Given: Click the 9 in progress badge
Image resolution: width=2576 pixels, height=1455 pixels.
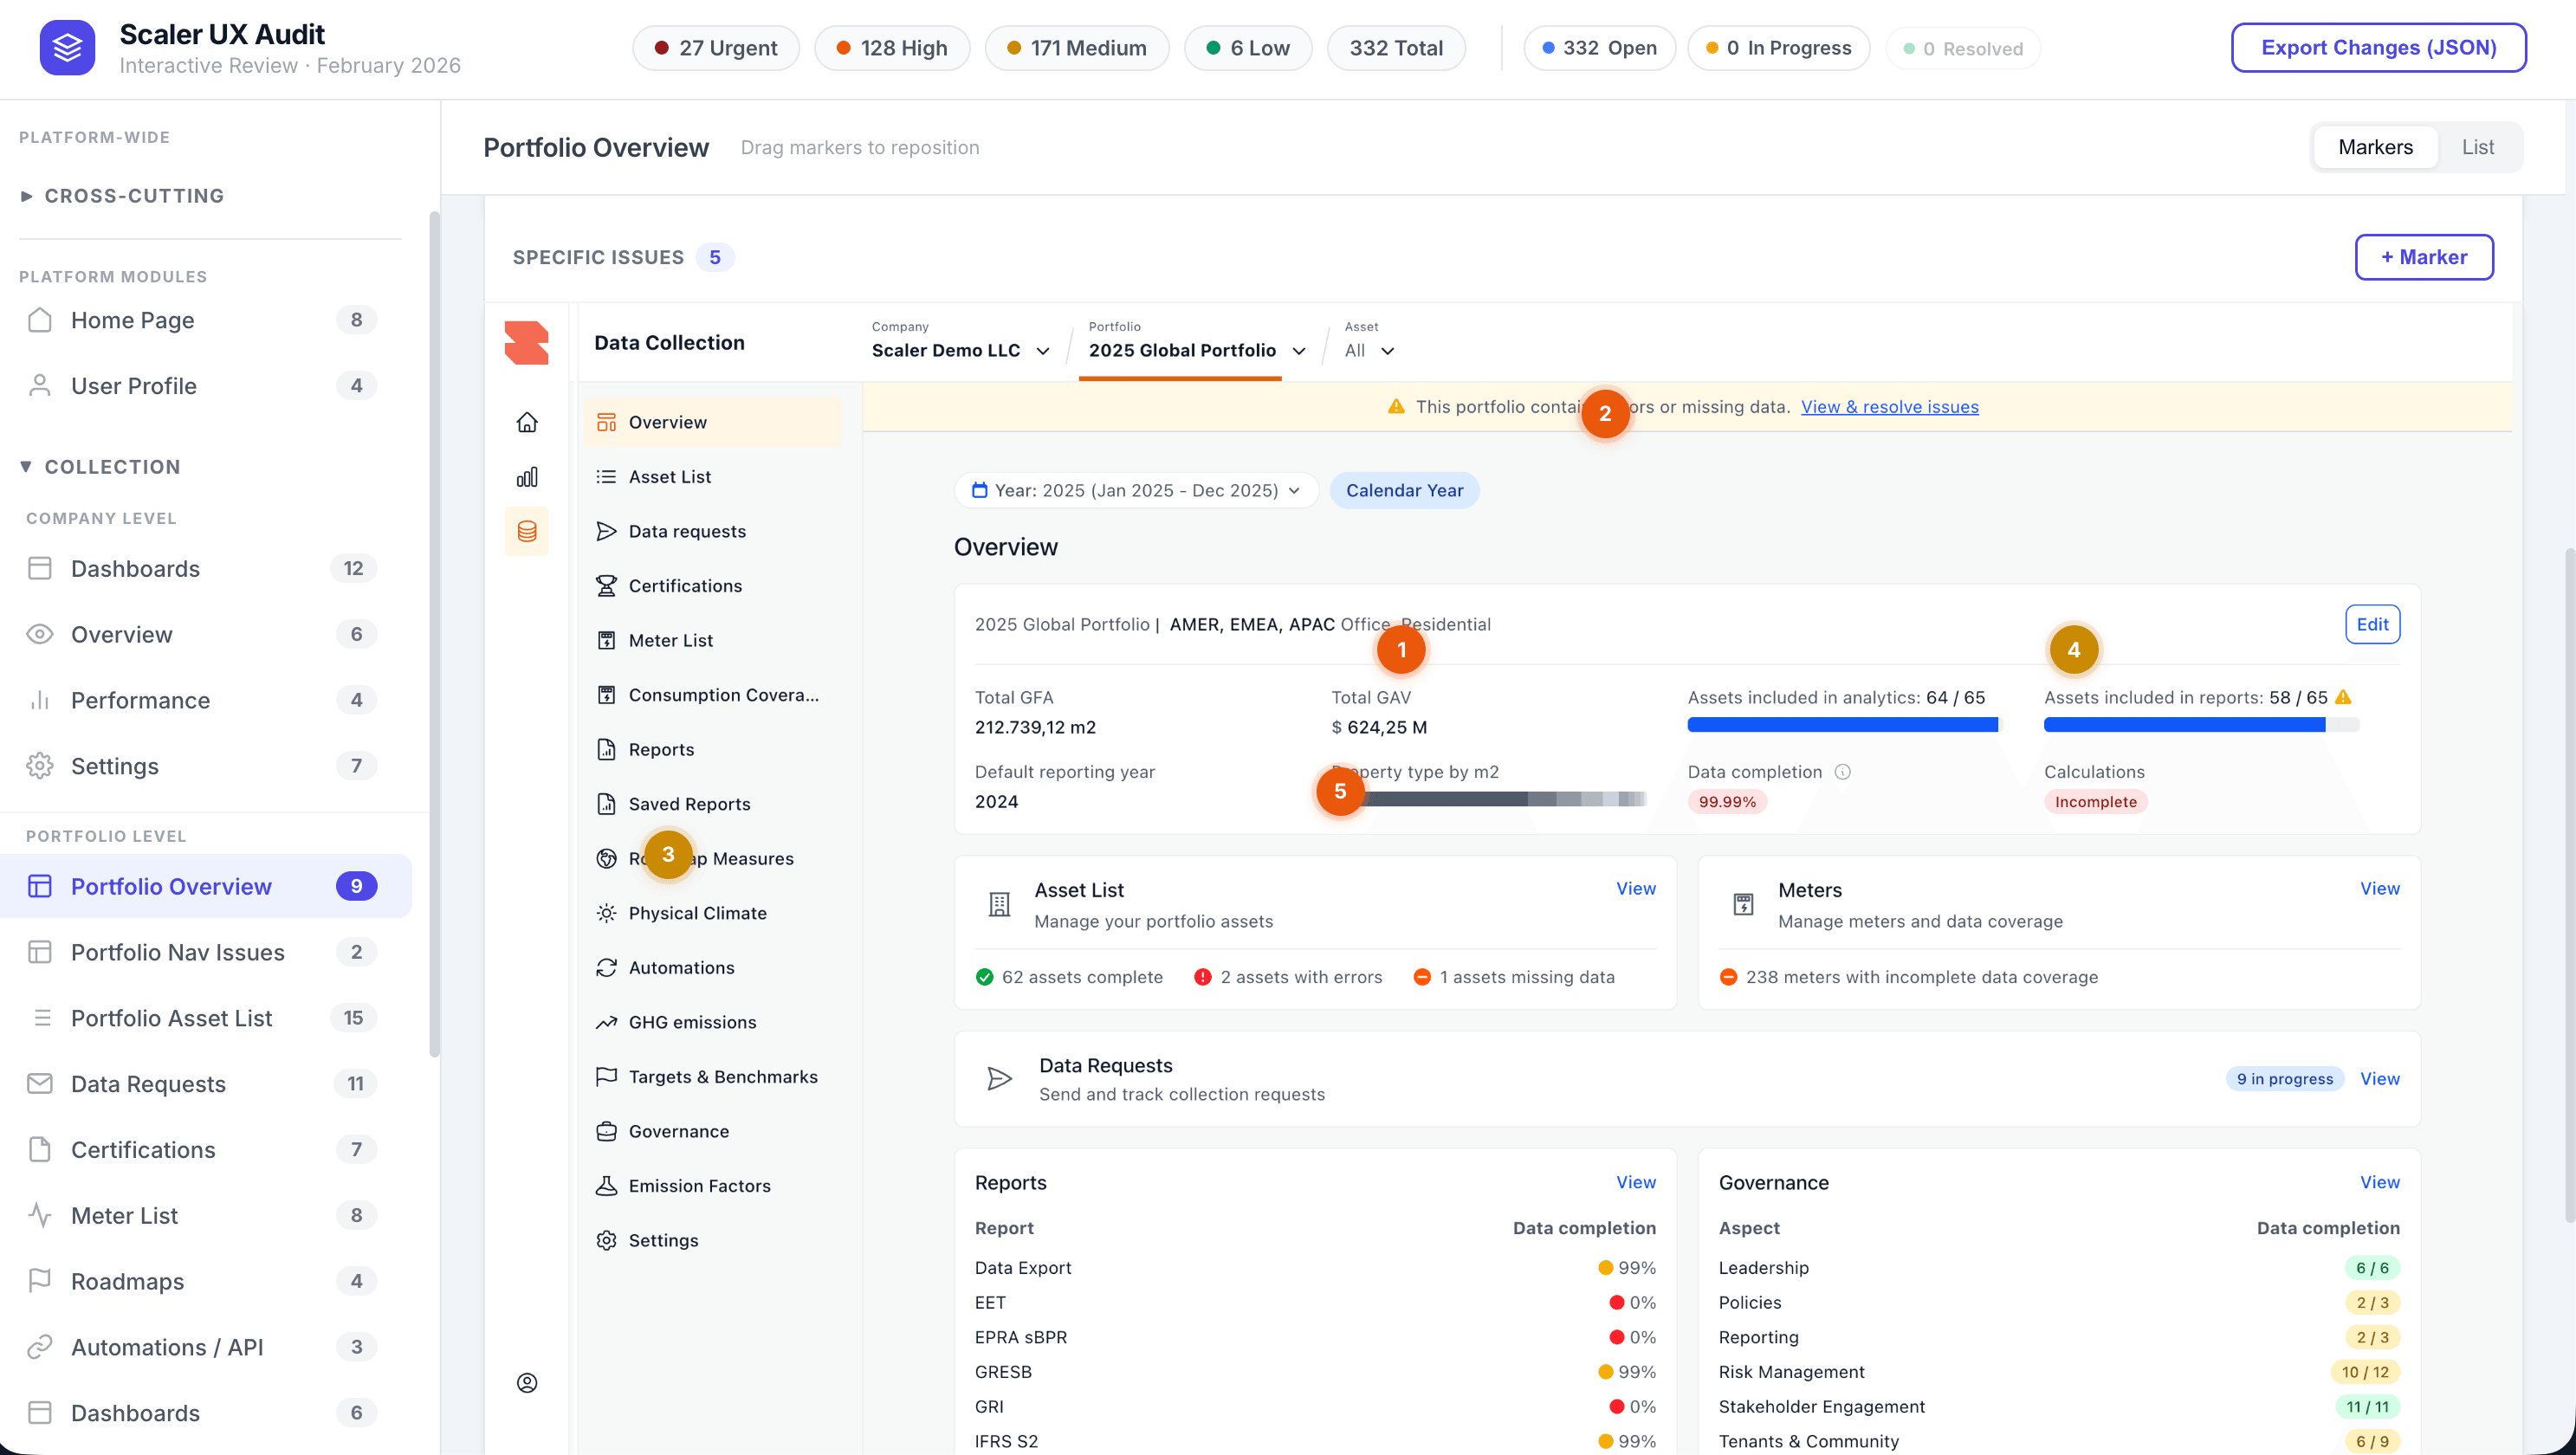Looking at the screenshot, I should [x=2284, y=1079].
